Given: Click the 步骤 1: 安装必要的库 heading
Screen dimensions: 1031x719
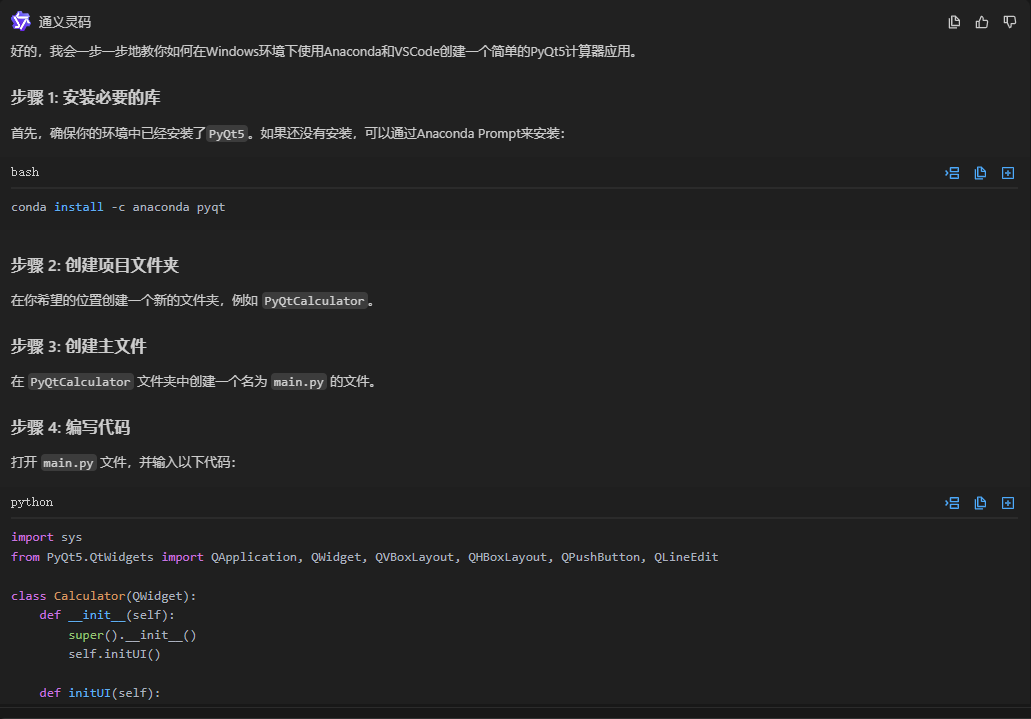Looking at the screenshot, I should tap(86, 98).
